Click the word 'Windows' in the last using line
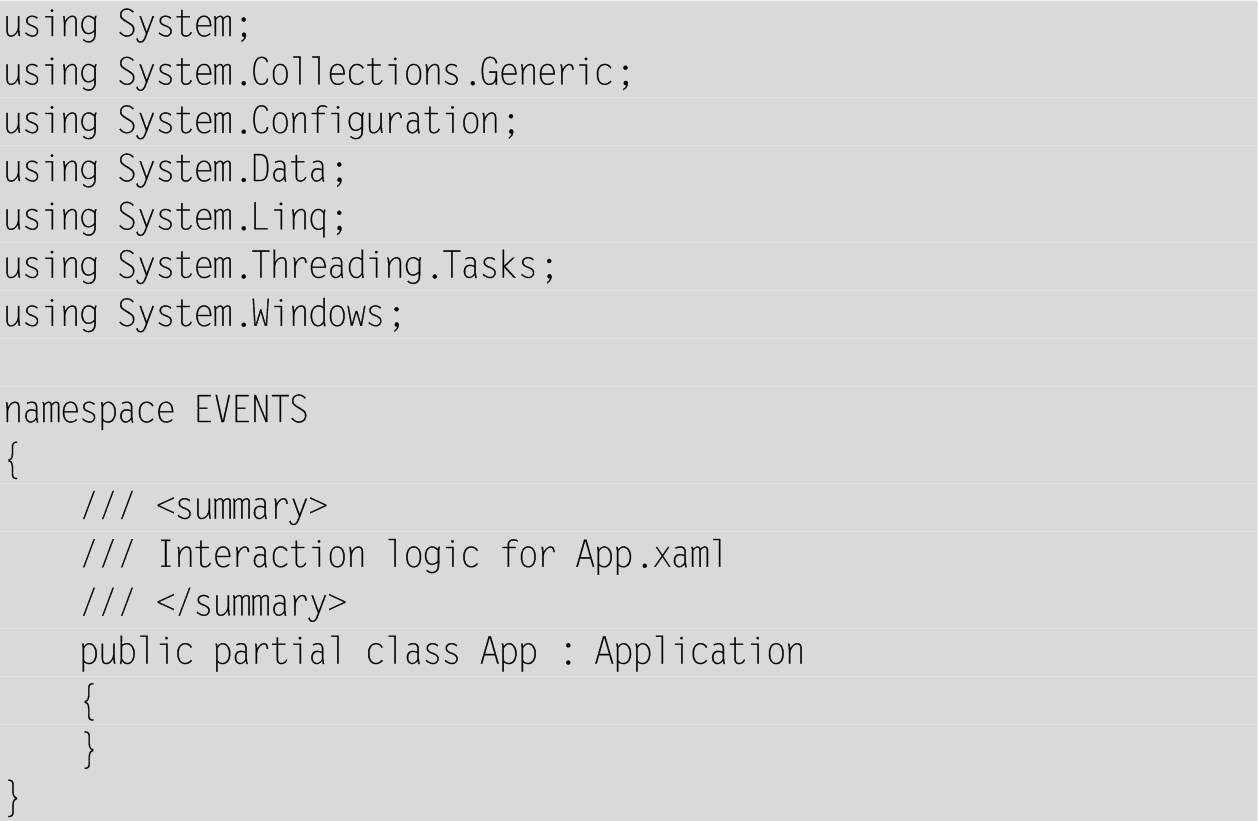Screen dimensions: 1259x821 coord(317,315)
